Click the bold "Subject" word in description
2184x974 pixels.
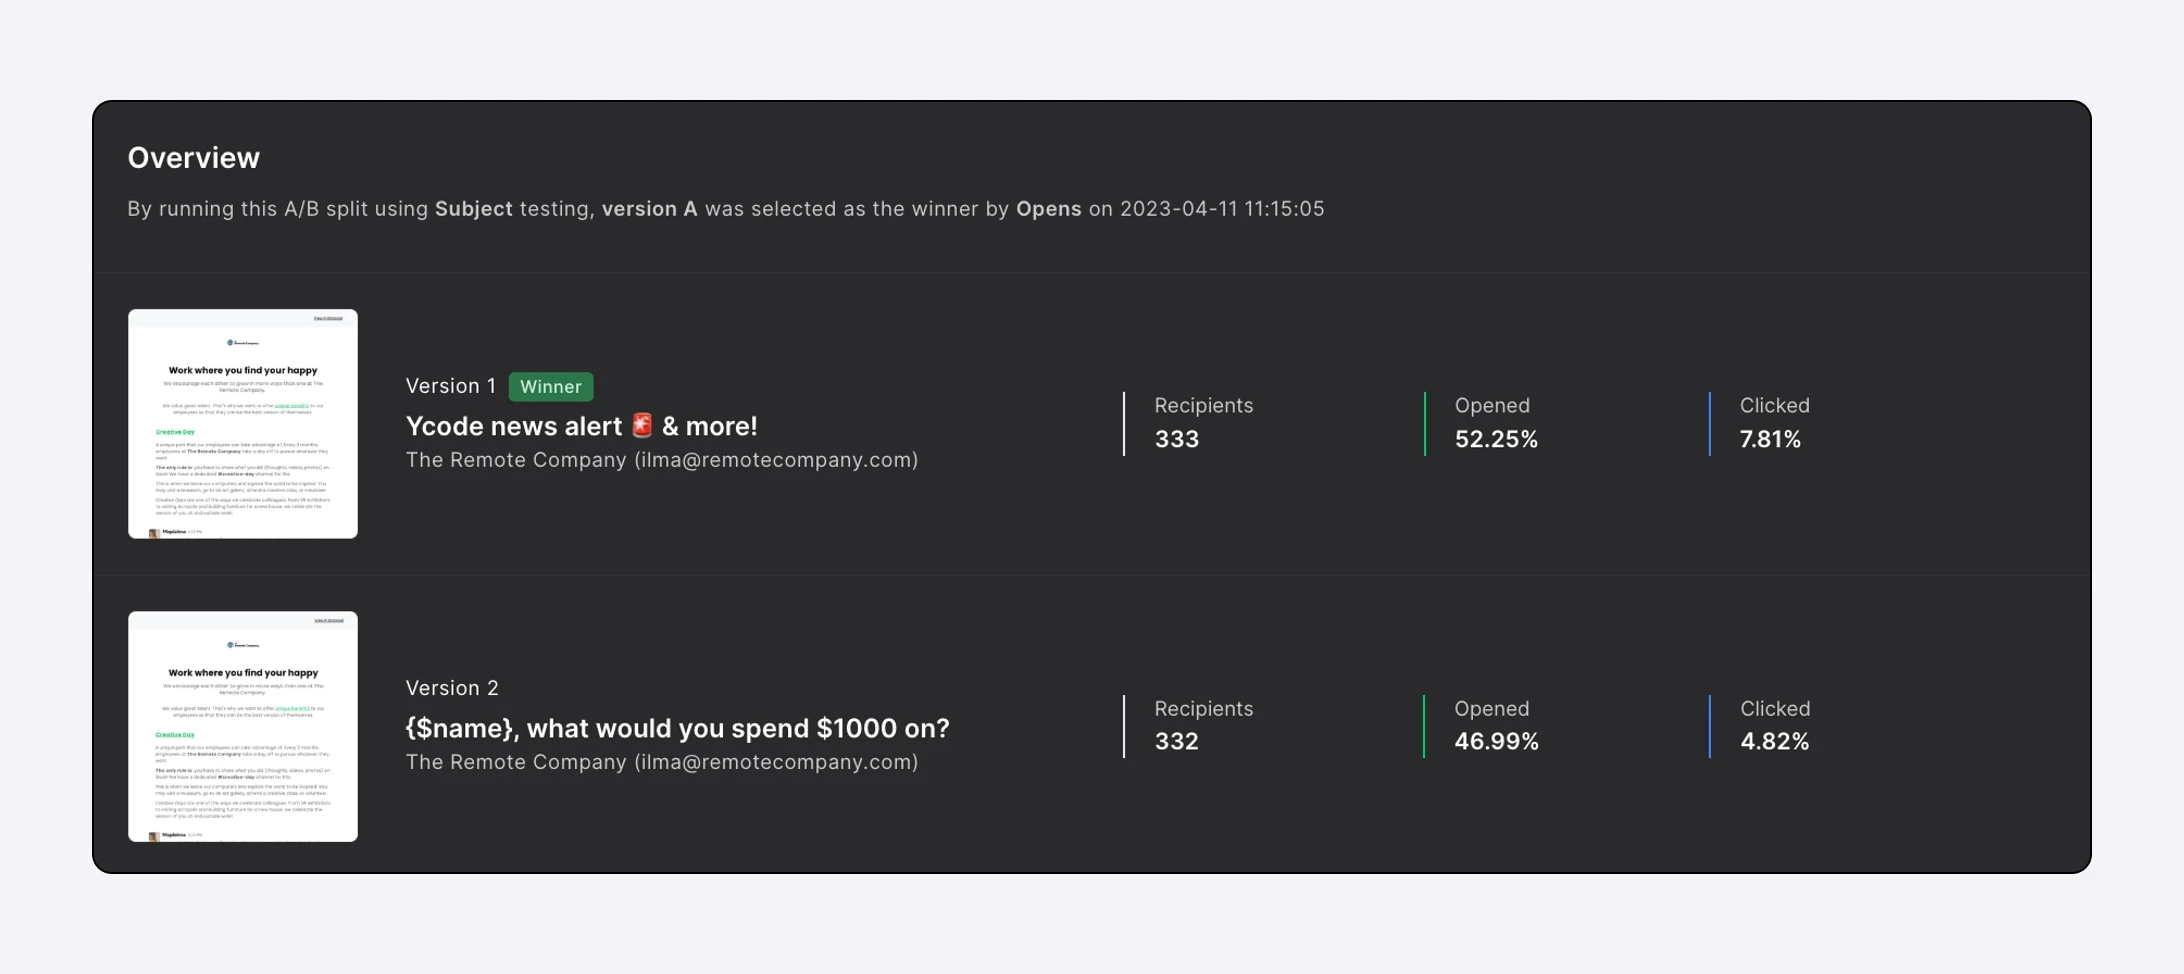click(473, 209)
